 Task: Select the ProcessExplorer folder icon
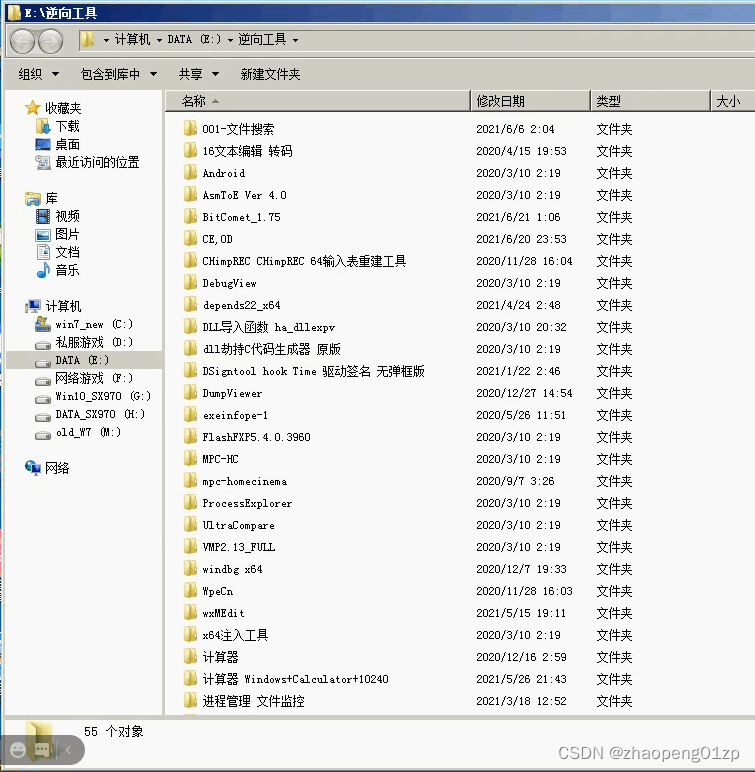[190, 502]
